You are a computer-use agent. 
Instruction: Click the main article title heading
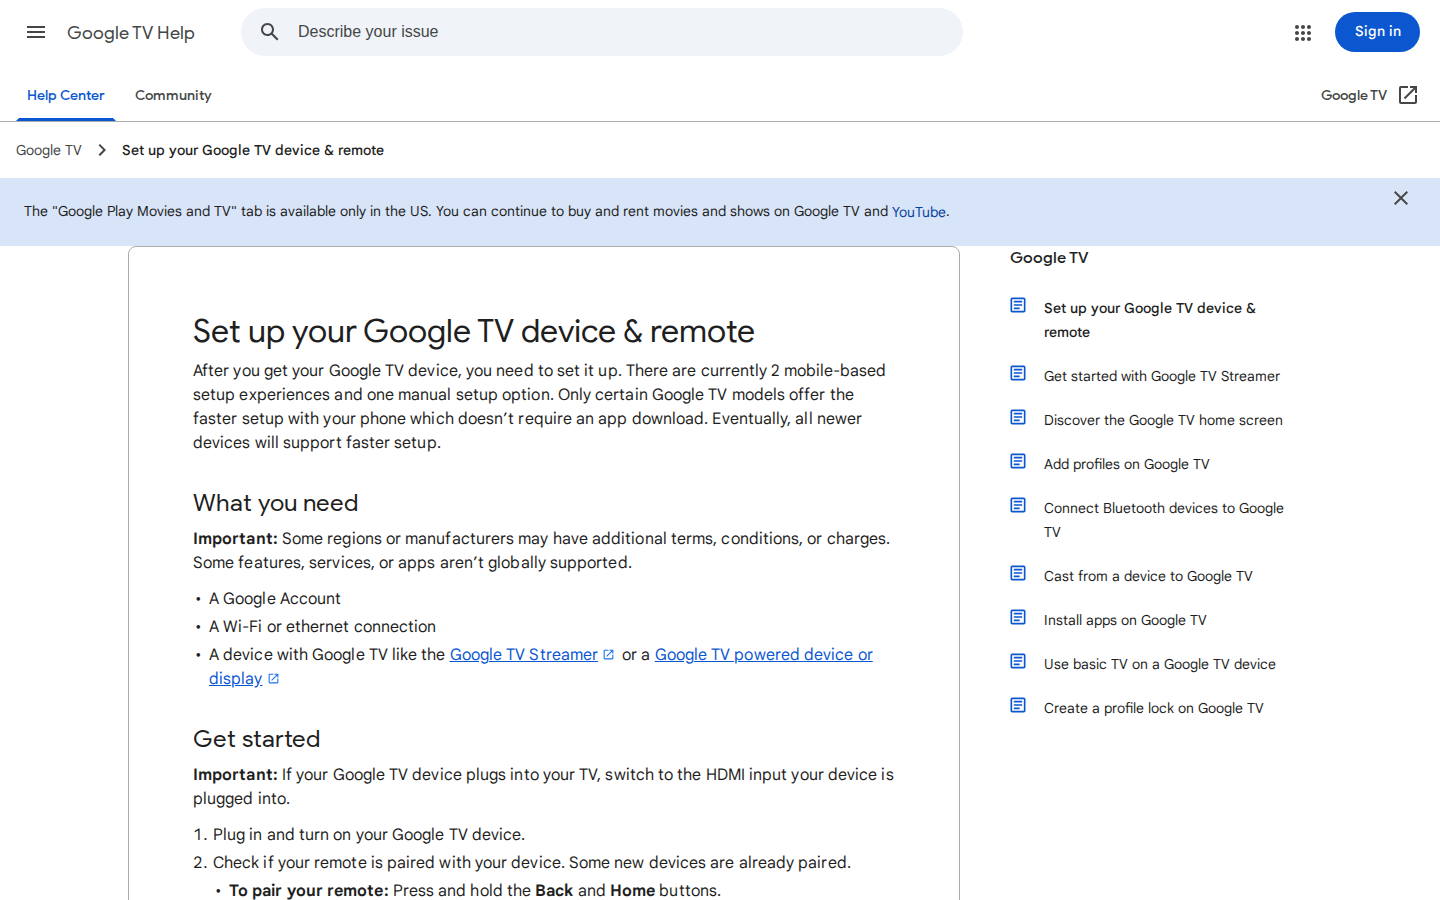point(474,331)
